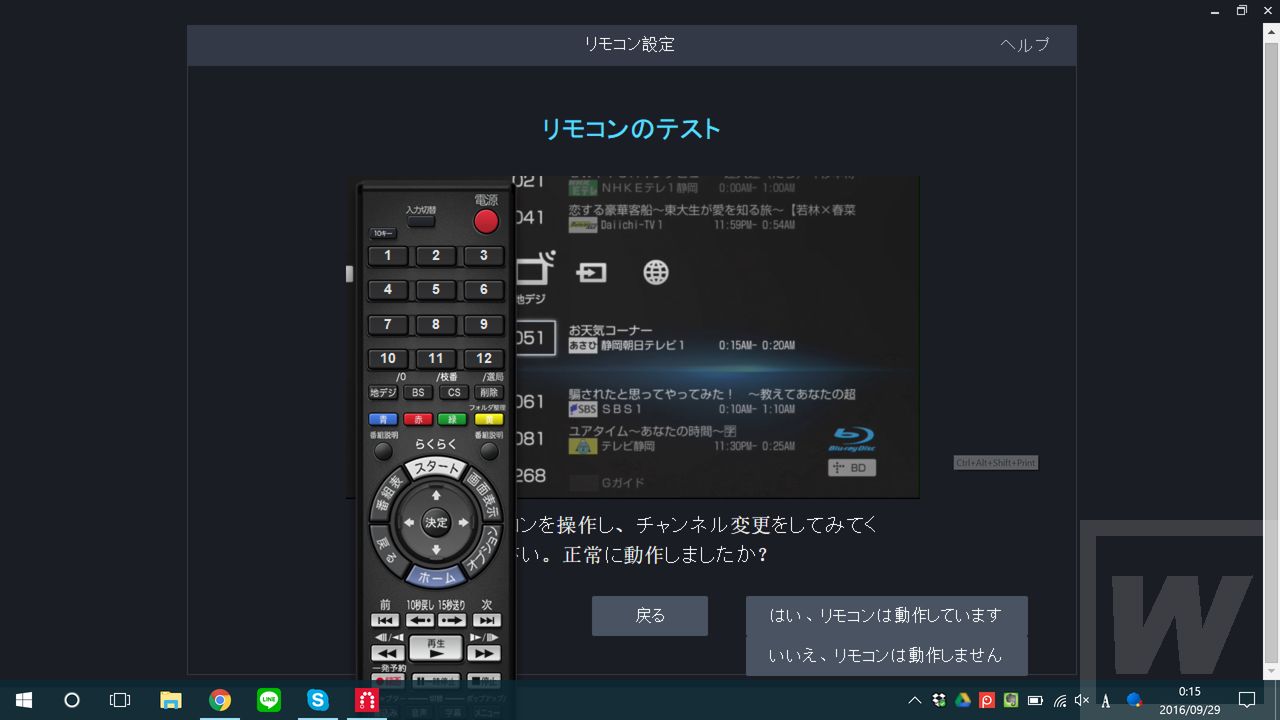
Task: Choose いいえ、リモコンは動作しません
Action: pos(886,655)
